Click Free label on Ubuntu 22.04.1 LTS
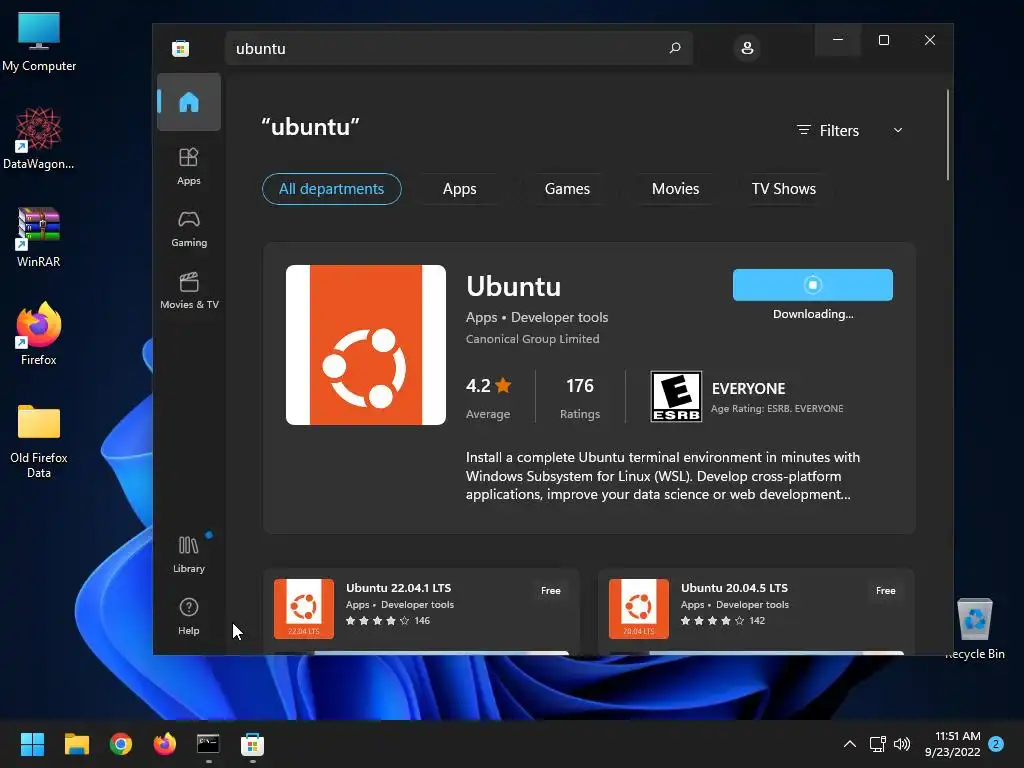 click(551, 590)
